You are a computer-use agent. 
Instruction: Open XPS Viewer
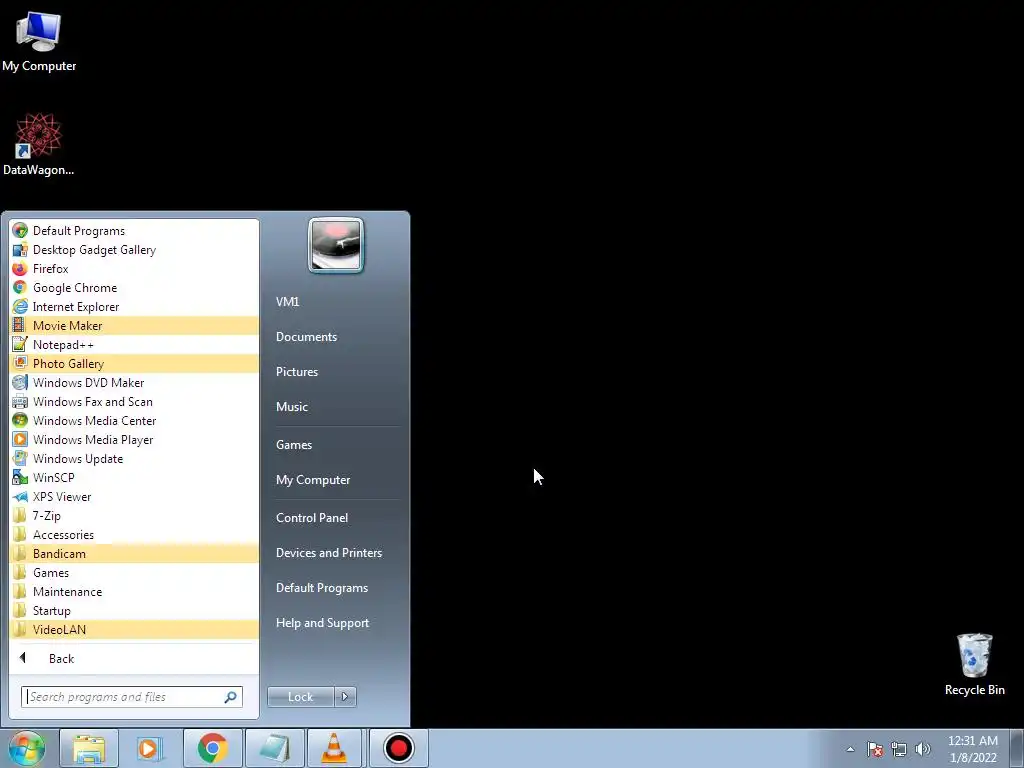point(135,496)
